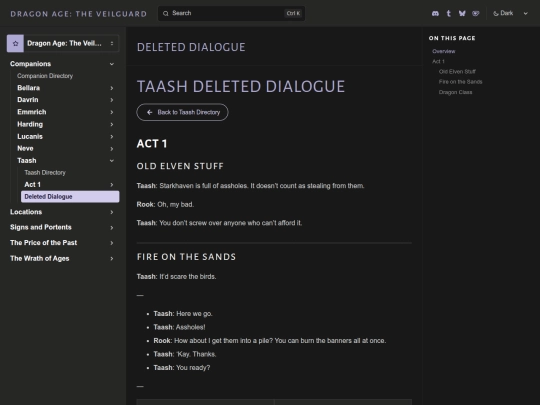Click the Old Elven Stuff heading
Screen dimensions: 540x405
[180, 166]
